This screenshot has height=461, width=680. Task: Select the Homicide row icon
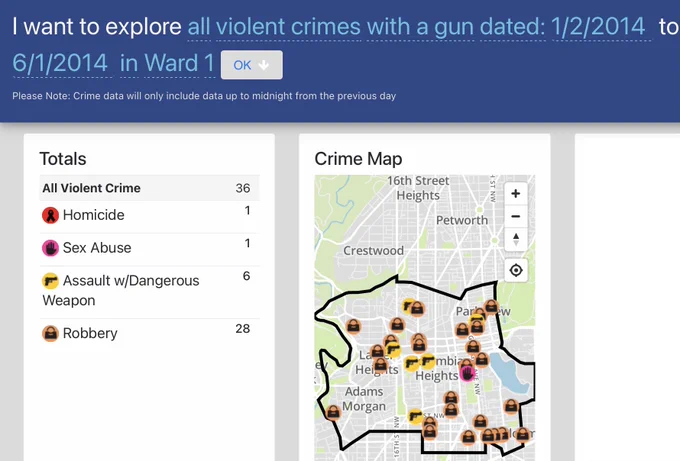50,215
